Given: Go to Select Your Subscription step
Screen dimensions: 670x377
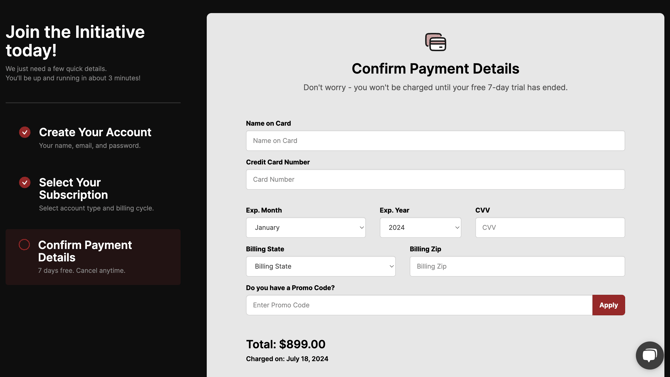Looking at the screenshot, I should point(73,188).
